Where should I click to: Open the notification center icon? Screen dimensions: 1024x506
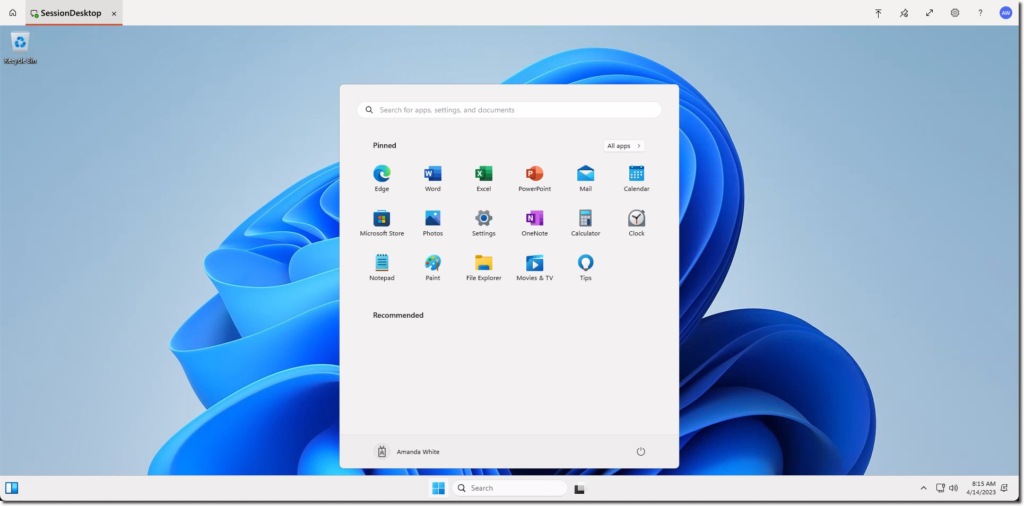pyautogui.click(x=1004, y=488)
